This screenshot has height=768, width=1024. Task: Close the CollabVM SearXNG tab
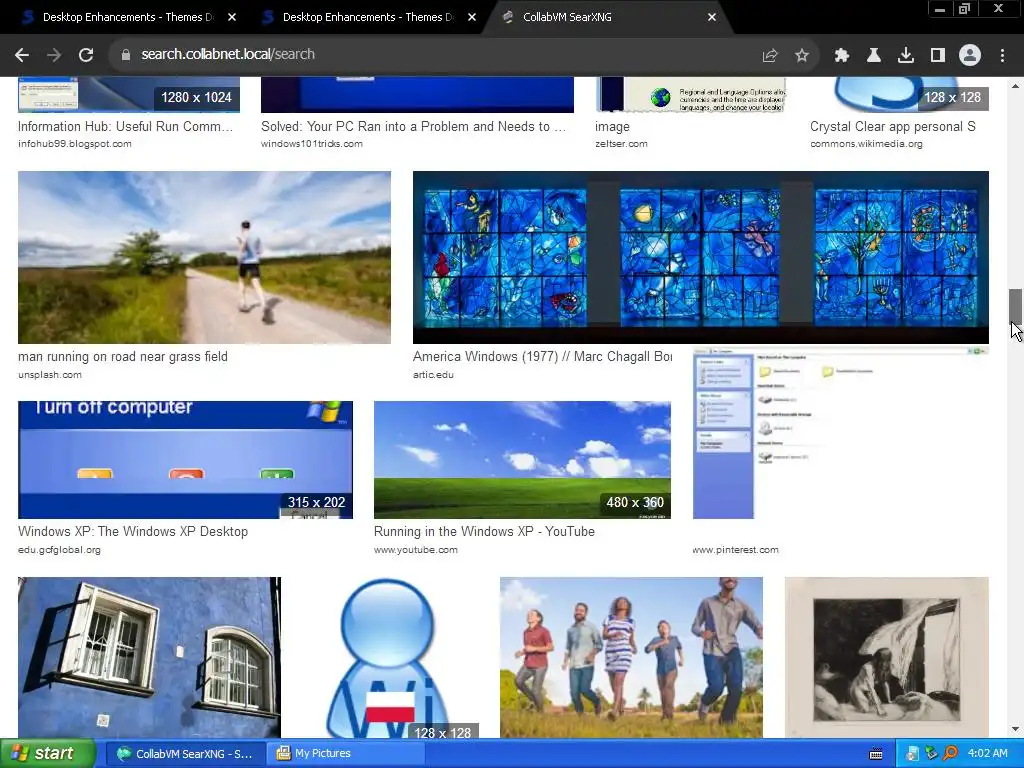[712, 17]
